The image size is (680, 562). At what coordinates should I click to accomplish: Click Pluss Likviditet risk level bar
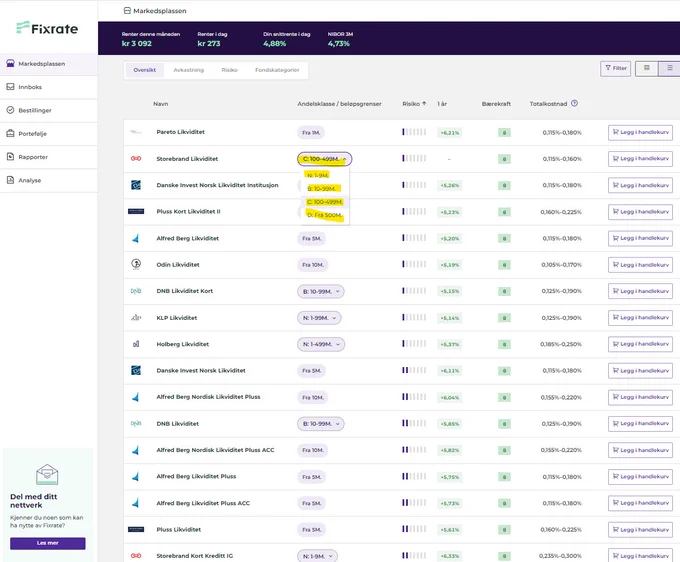pyautogui.click(x=414, y=529)
